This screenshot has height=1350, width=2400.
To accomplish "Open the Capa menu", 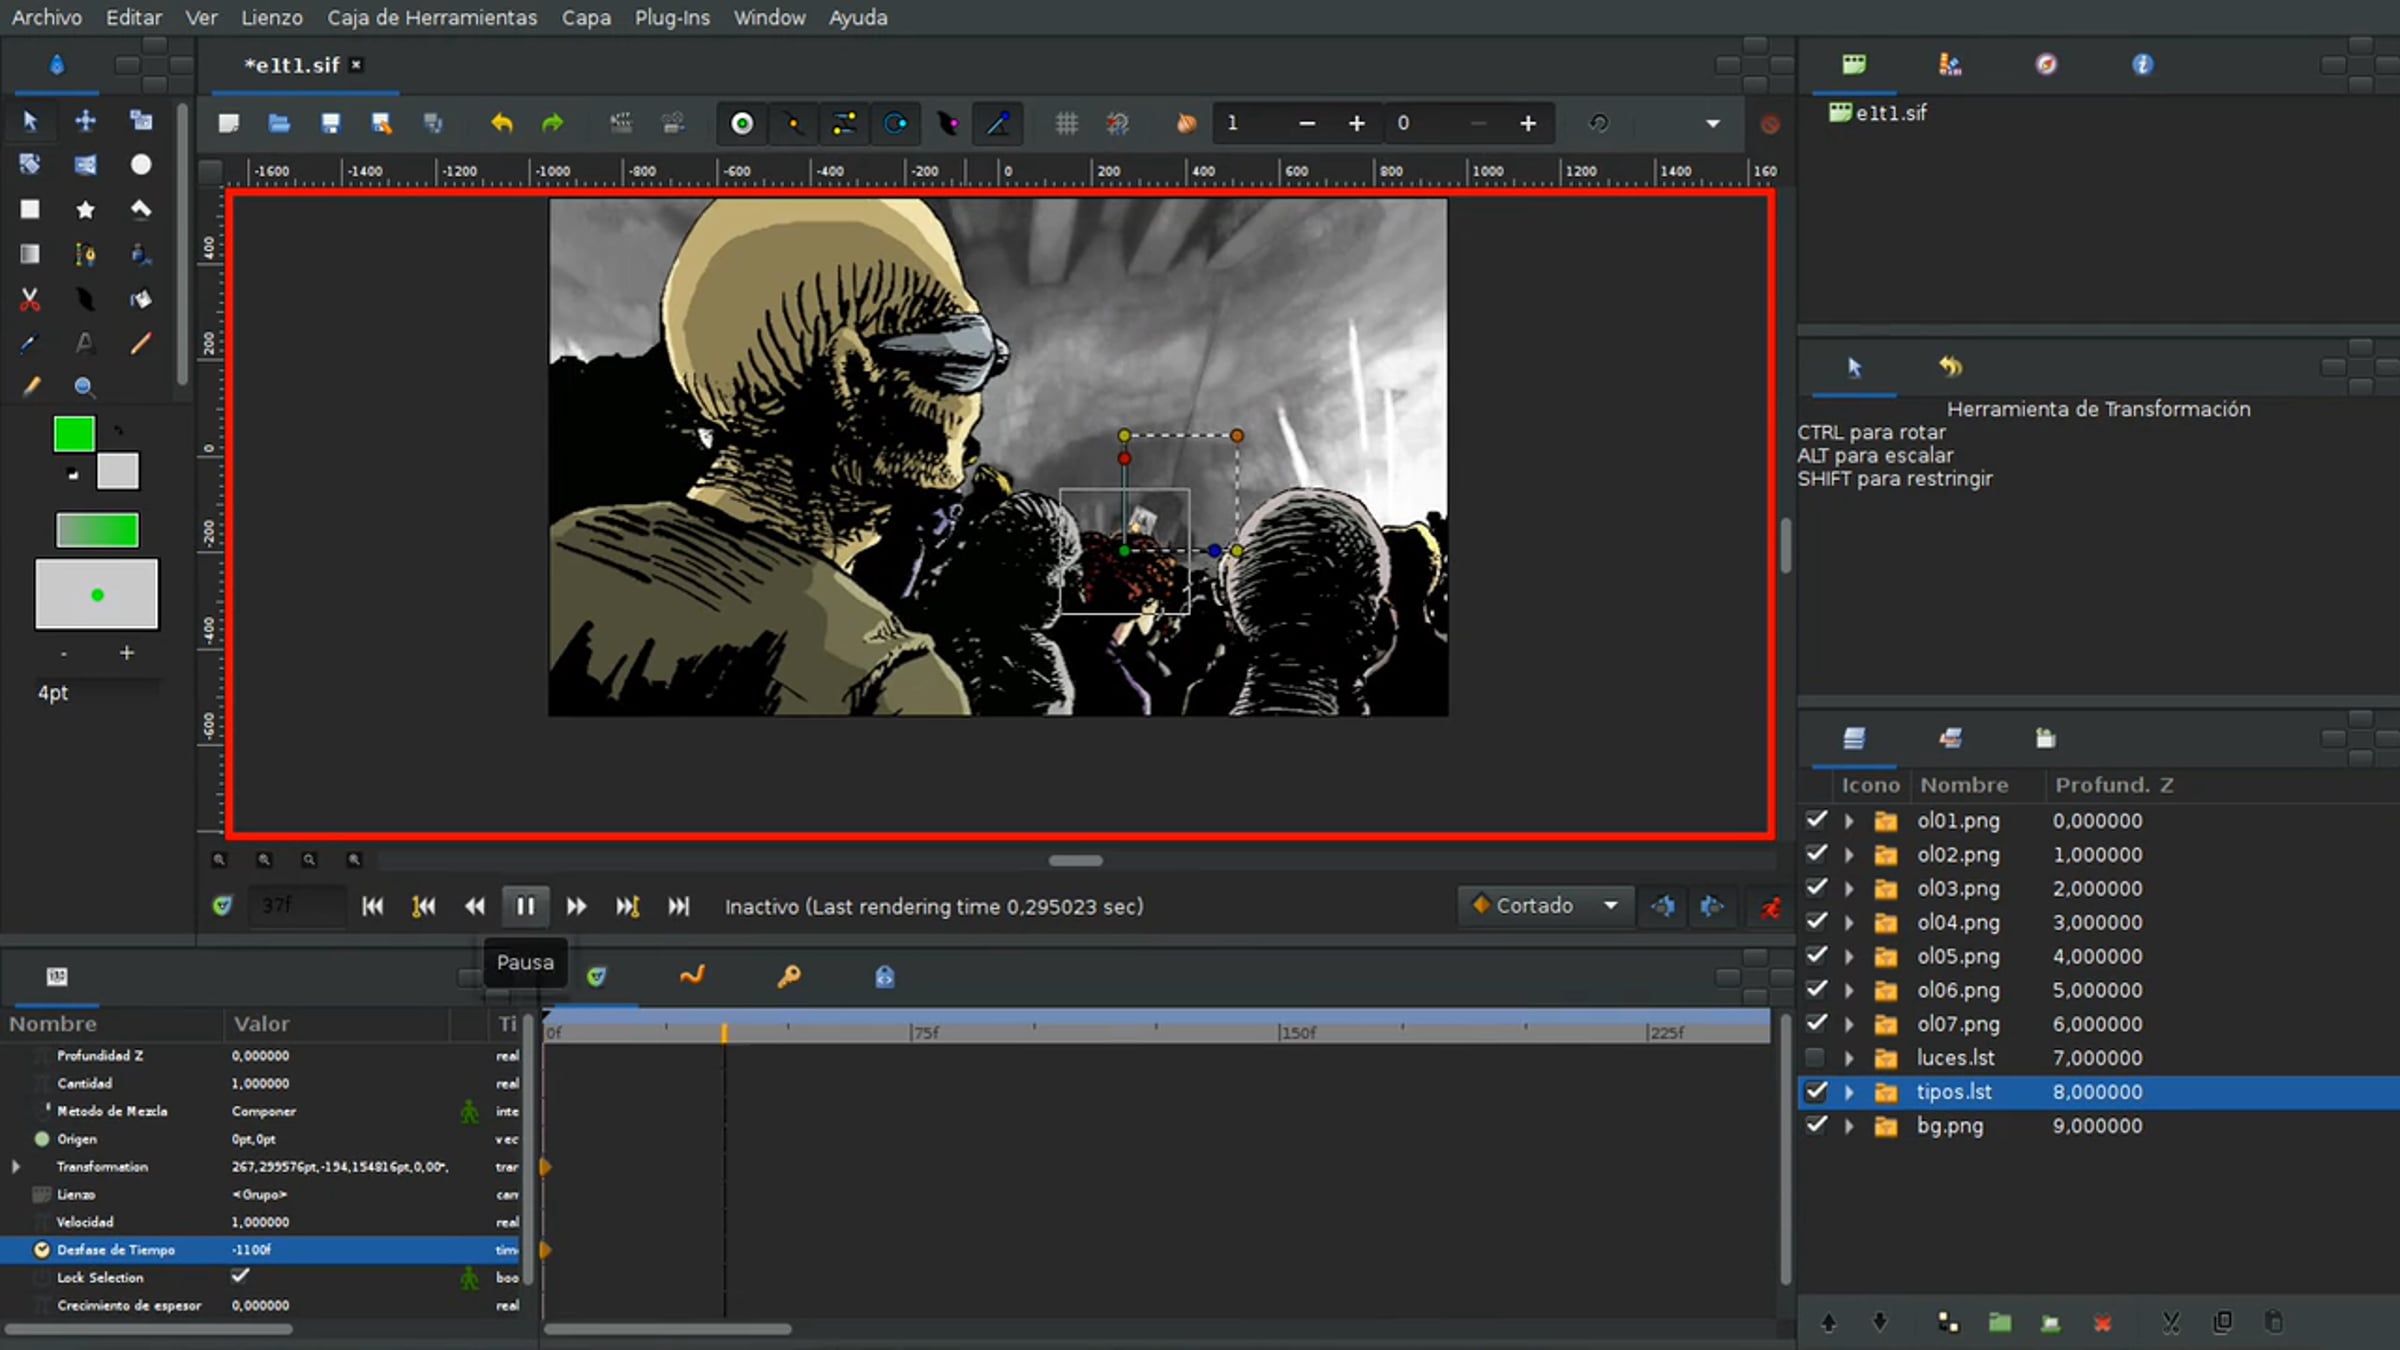I will point(585,18).
